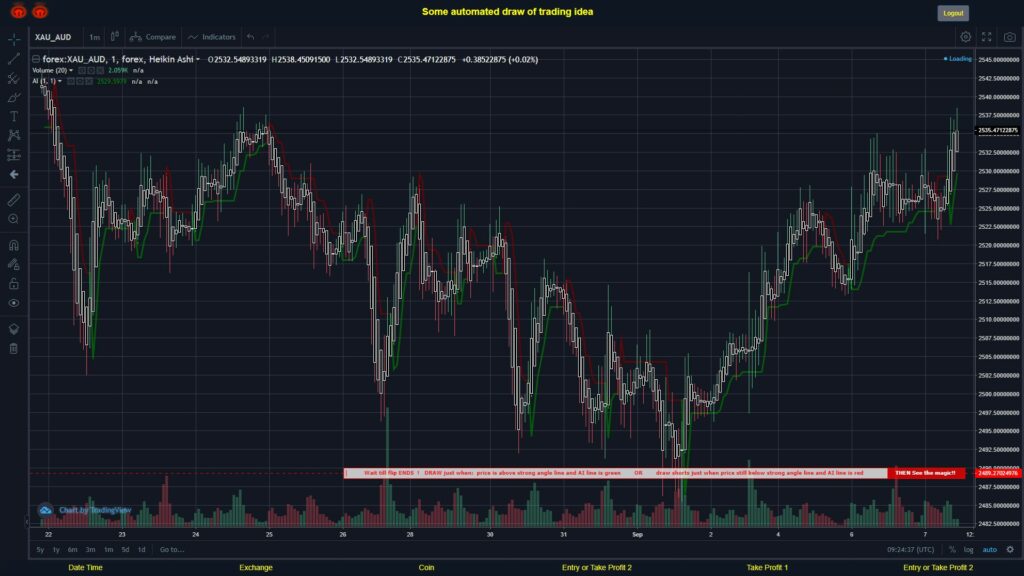Open the candle chart style selector
Image resolution: width=1024 pixels, height=576 pixels.
[x=114, y=37]
